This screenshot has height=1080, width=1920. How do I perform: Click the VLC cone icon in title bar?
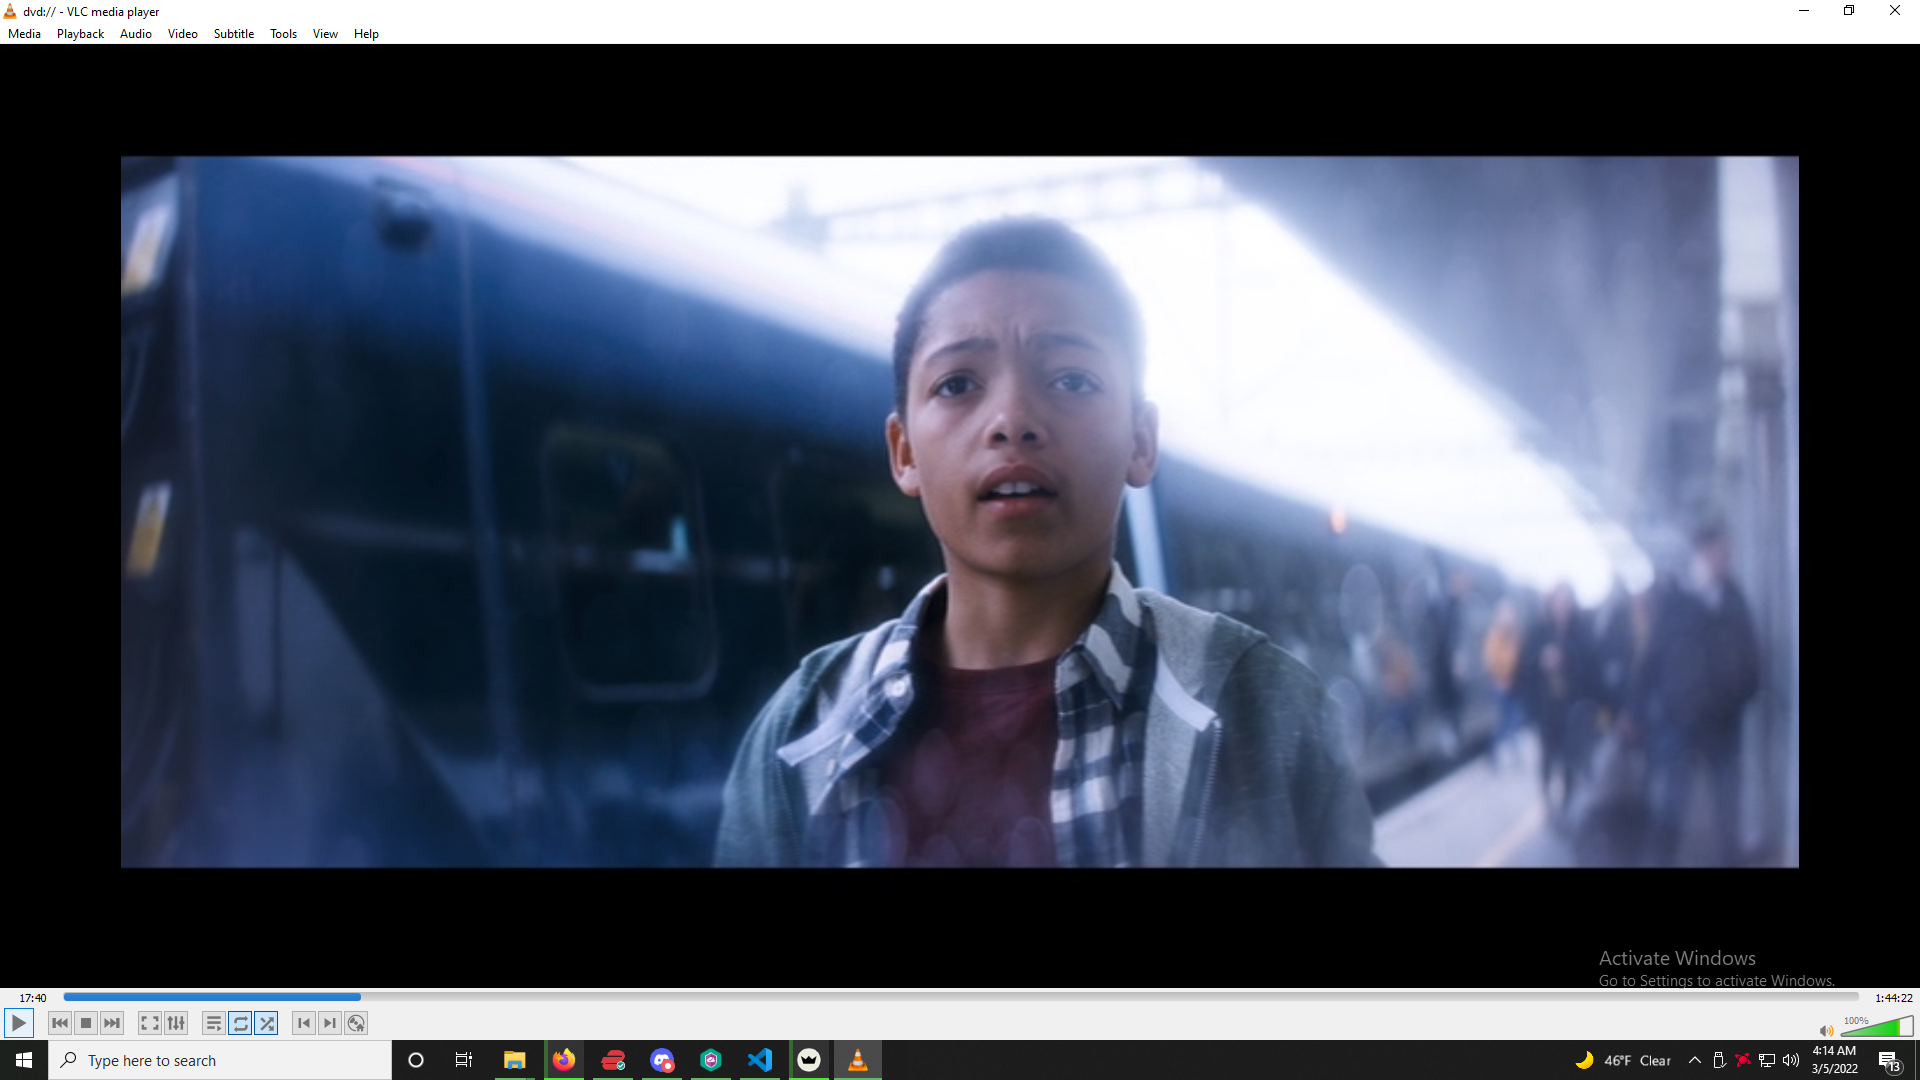pos(10,11)
